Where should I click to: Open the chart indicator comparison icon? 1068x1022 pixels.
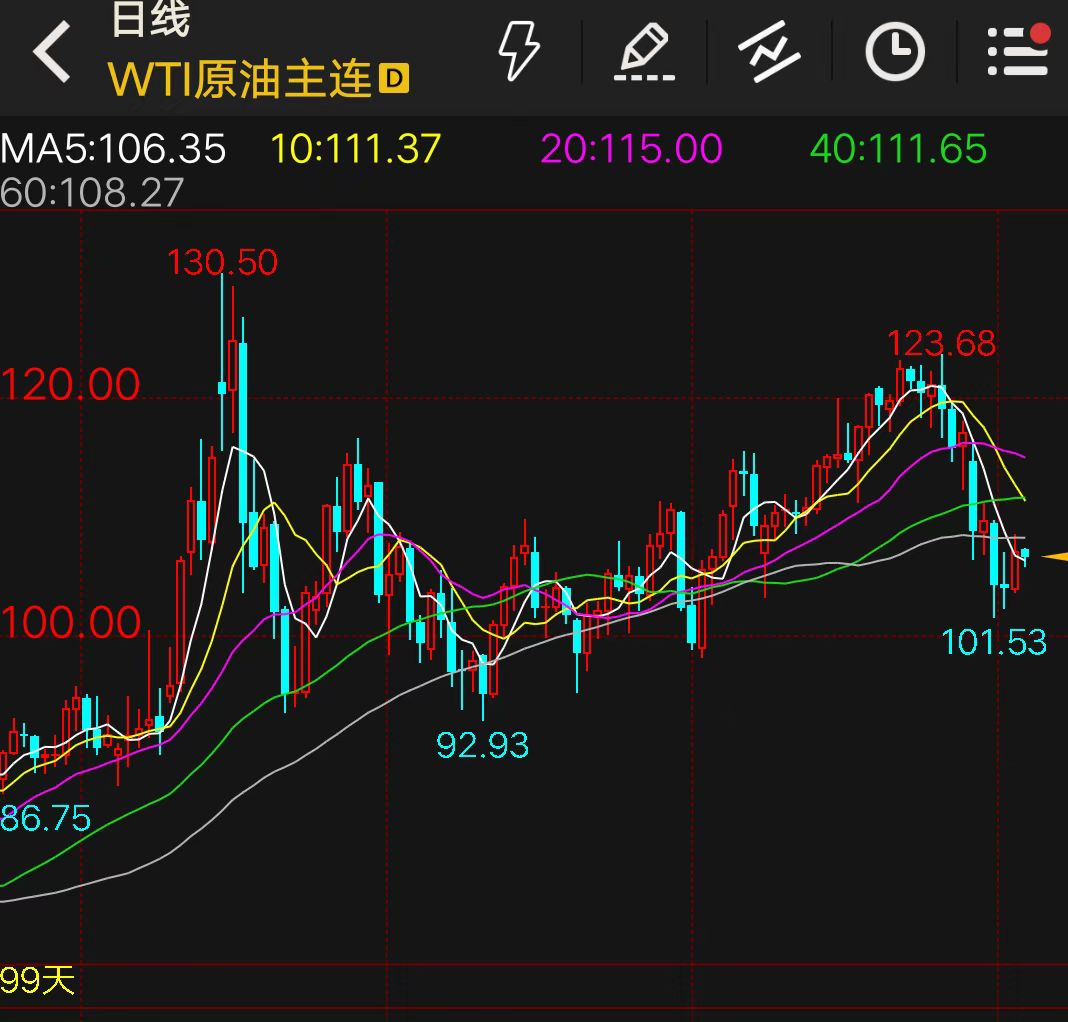(x=769, y=51)
